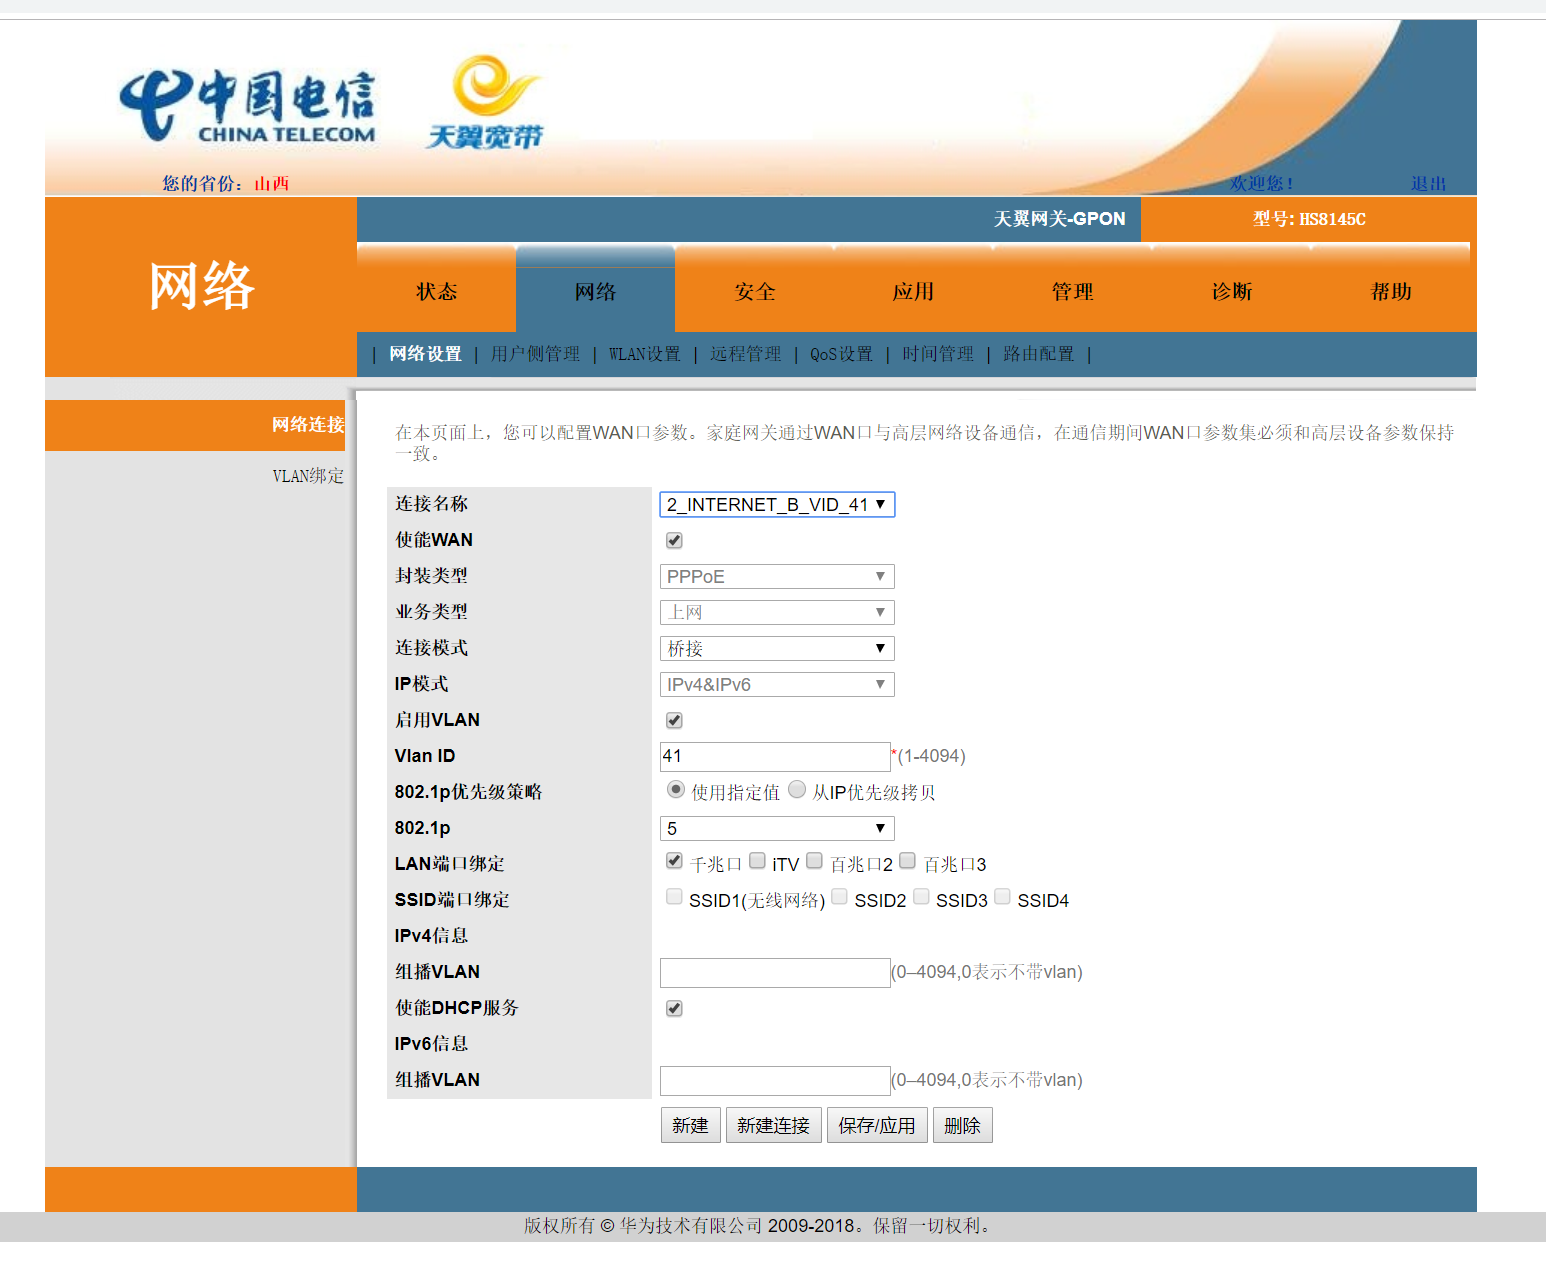
Task: Click the China Telecom logo
Action: [x=248, y=106]
